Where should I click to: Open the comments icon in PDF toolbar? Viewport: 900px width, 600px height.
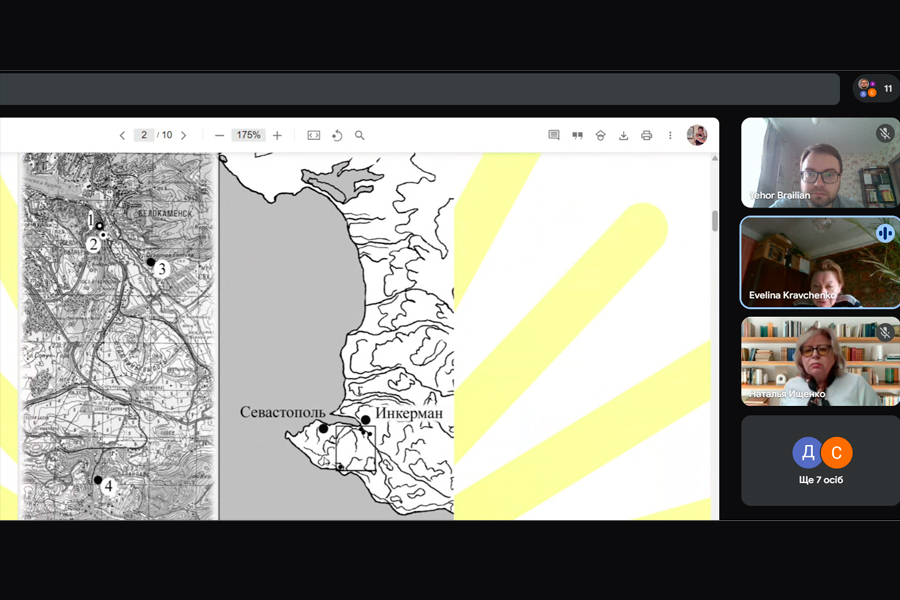click(554, 136)
